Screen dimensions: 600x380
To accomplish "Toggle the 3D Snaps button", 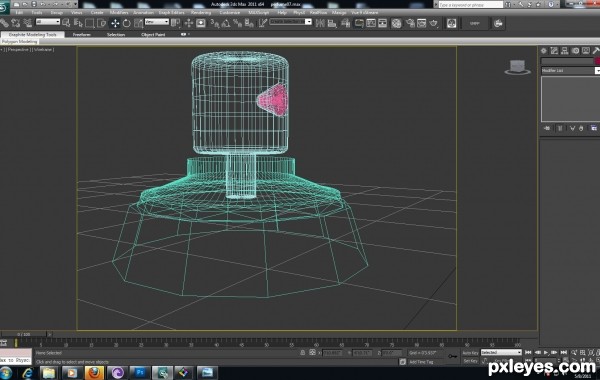I will (x=215, y=23).
